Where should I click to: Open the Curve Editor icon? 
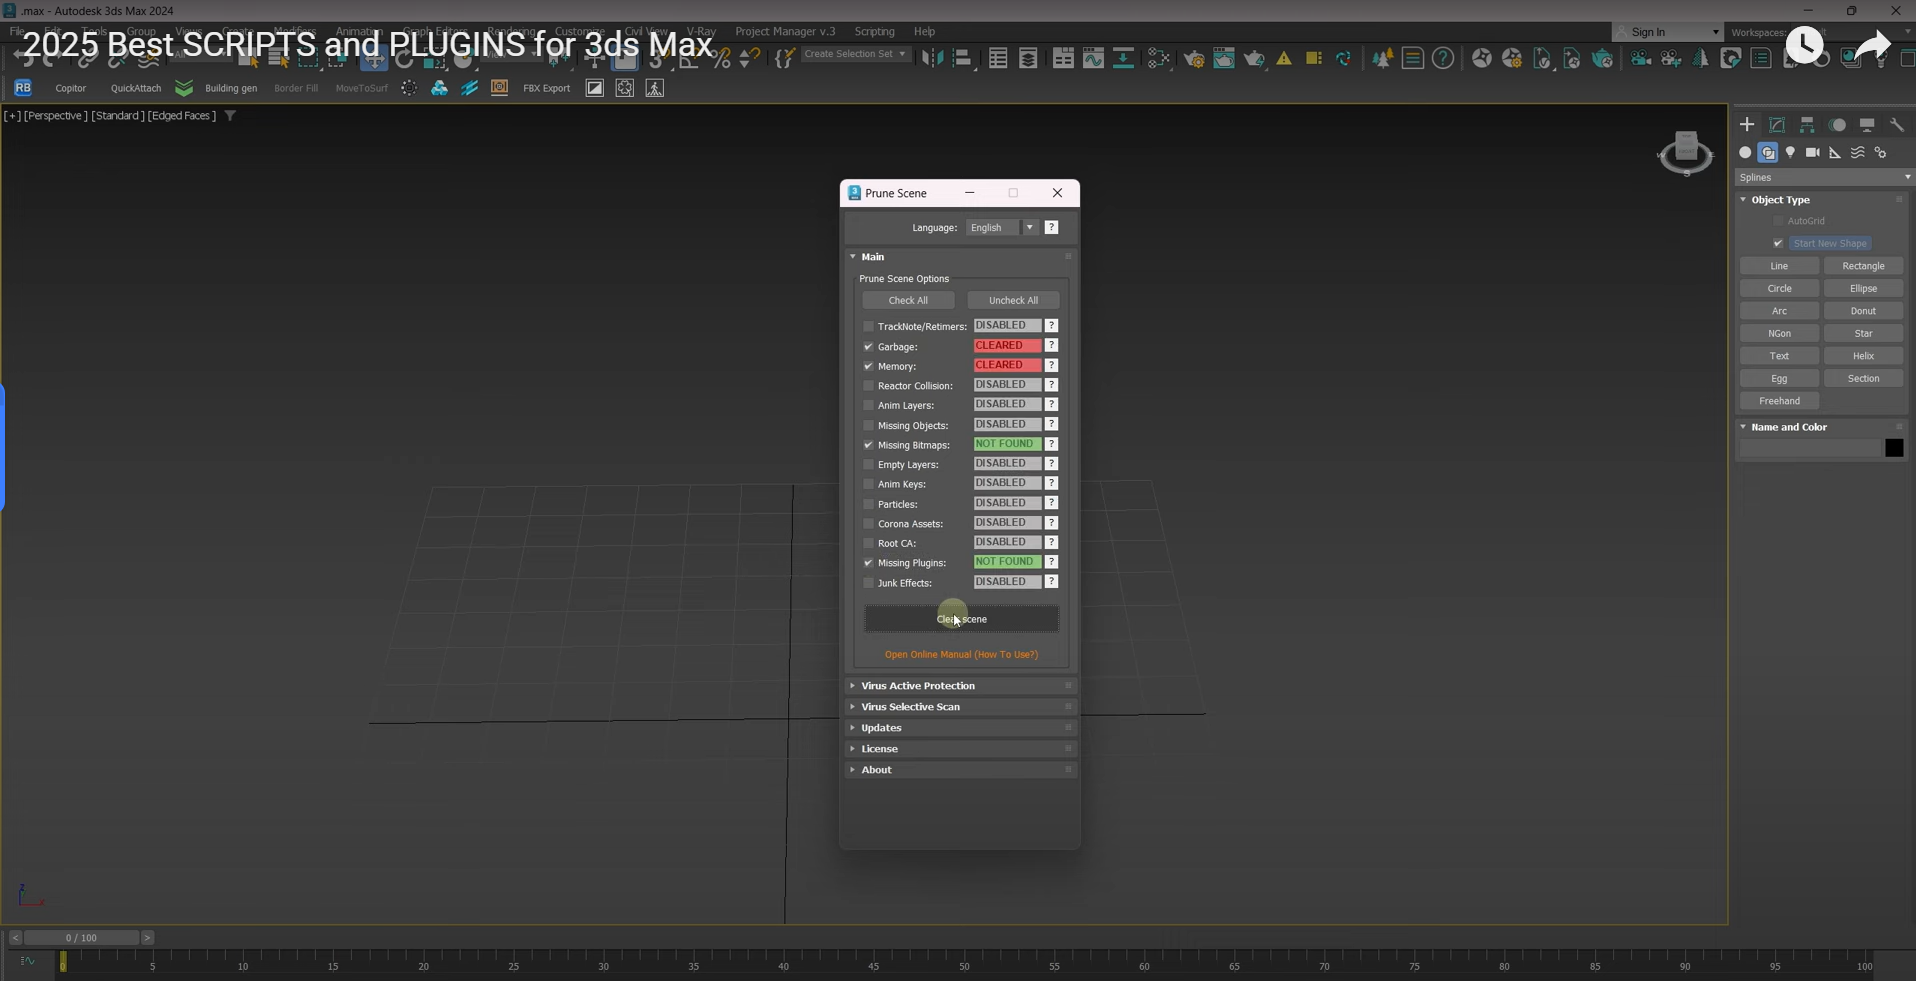click(x=1093, y=59)
